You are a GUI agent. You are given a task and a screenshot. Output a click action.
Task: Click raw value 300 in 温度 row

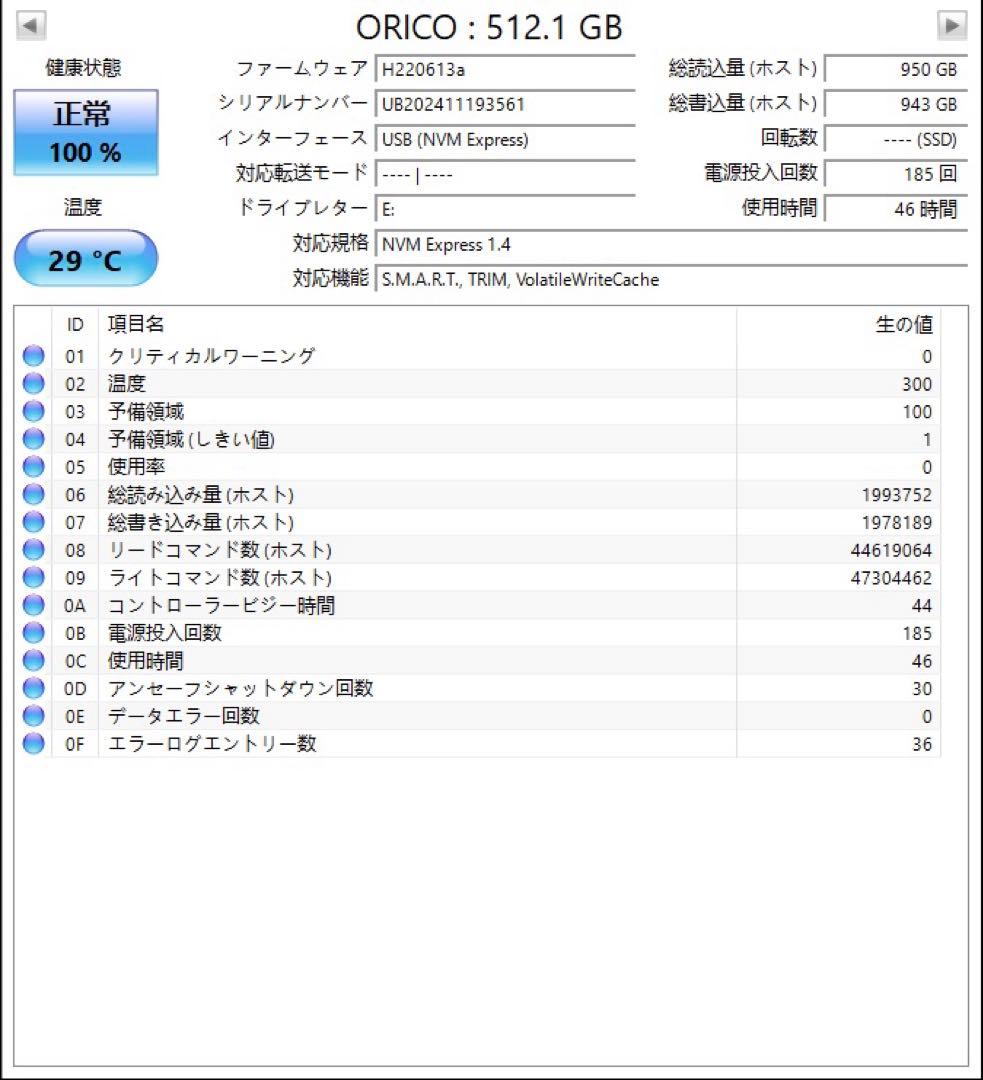(x=917, y=384)
